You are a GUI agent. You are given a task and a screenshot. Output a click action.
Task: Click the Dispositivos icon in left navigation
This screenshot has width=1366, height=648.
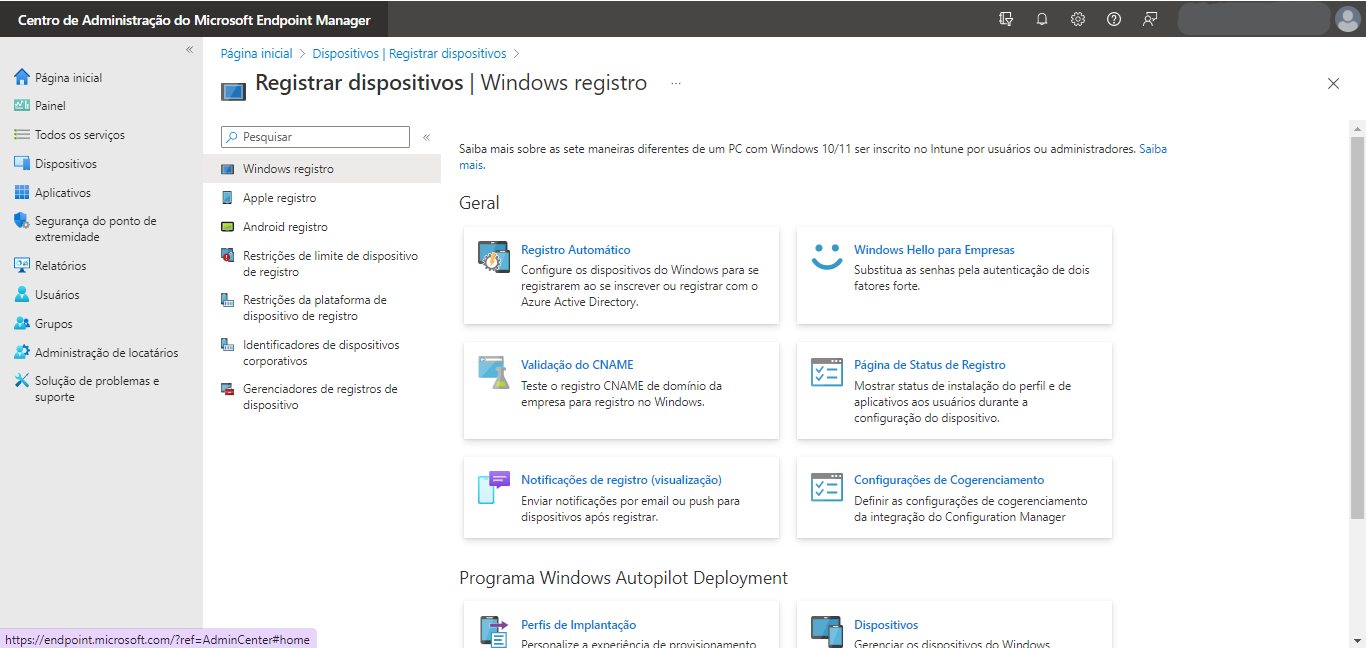click(22, 163)
